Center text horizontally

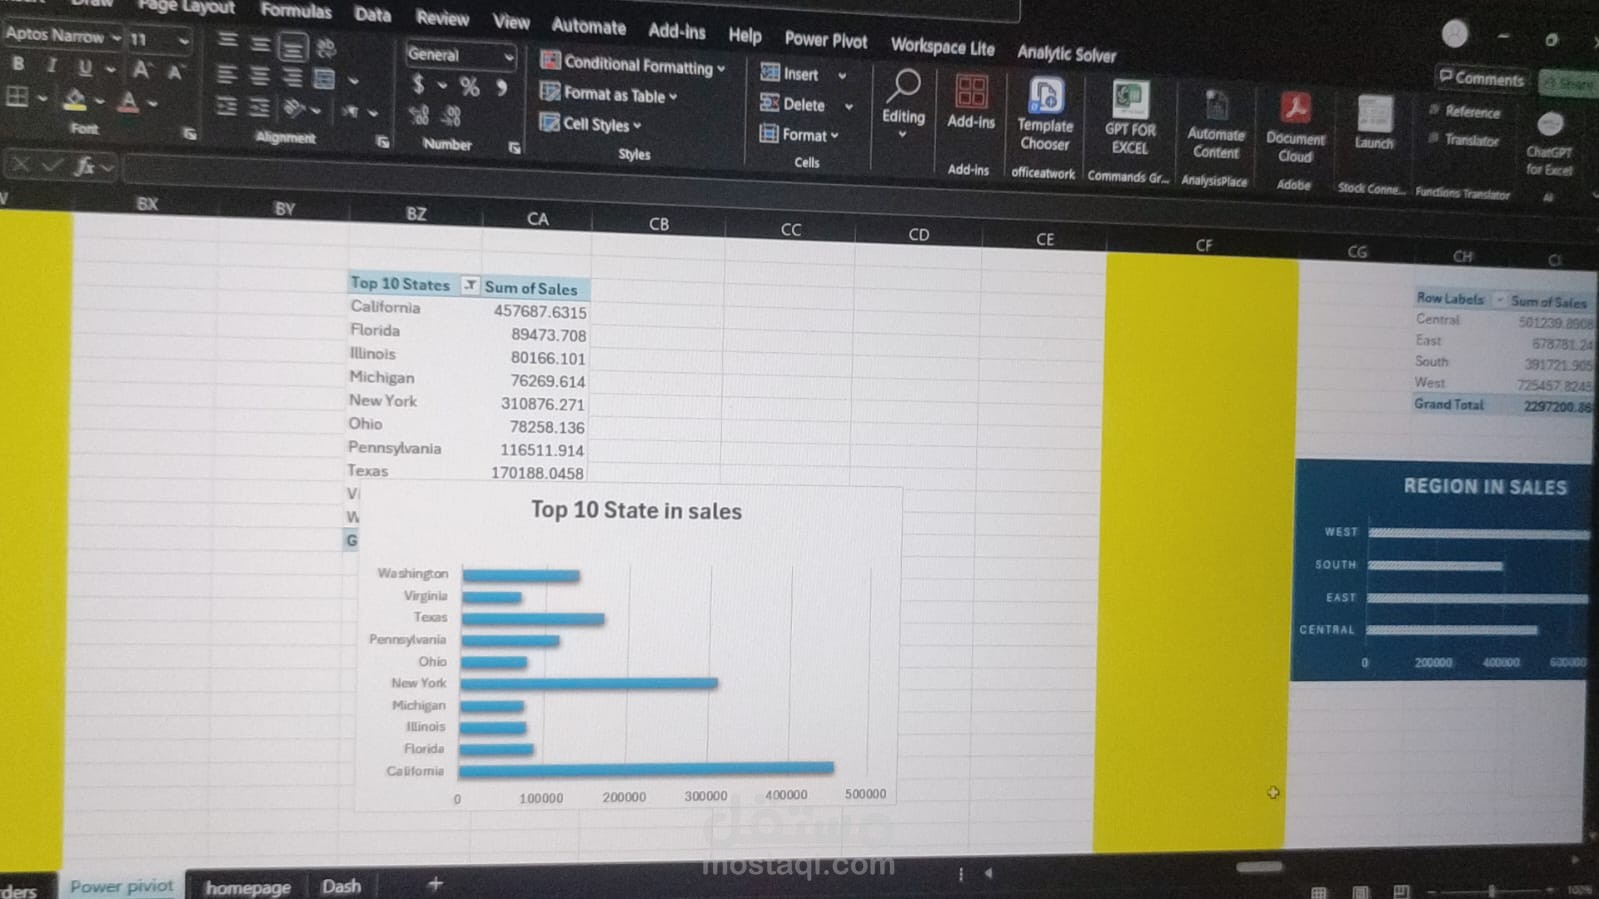259,77
